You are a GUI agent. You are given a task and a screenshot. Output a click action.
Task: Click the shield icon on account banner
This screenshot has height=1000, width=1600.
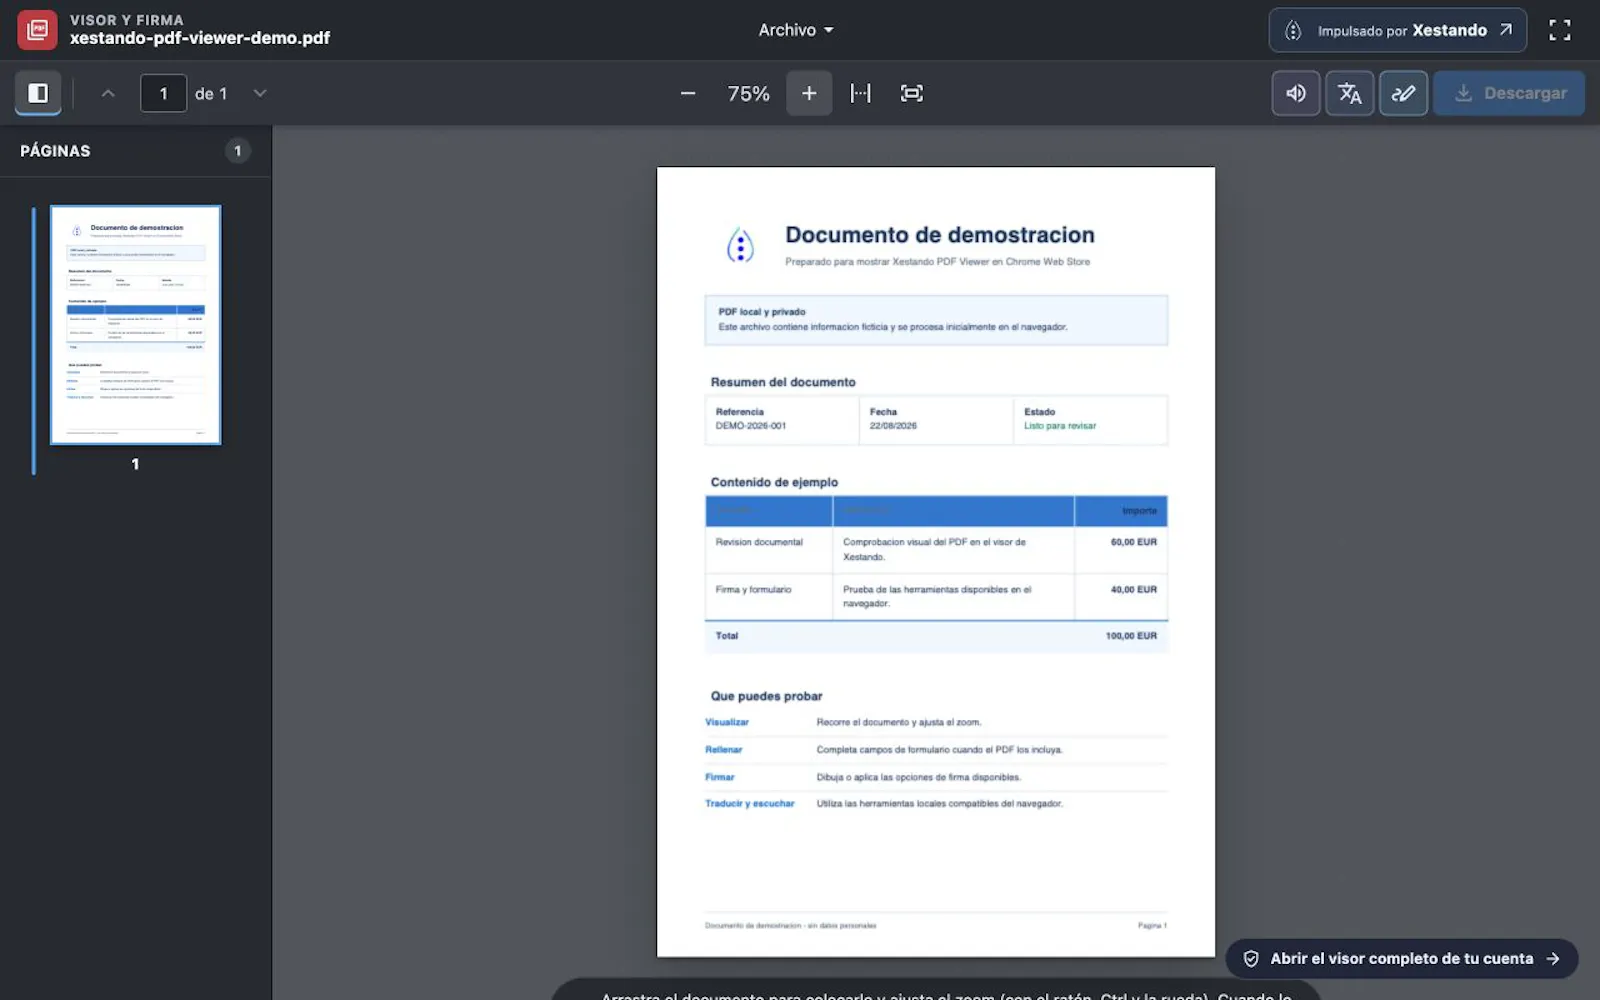click(1251, 958)
